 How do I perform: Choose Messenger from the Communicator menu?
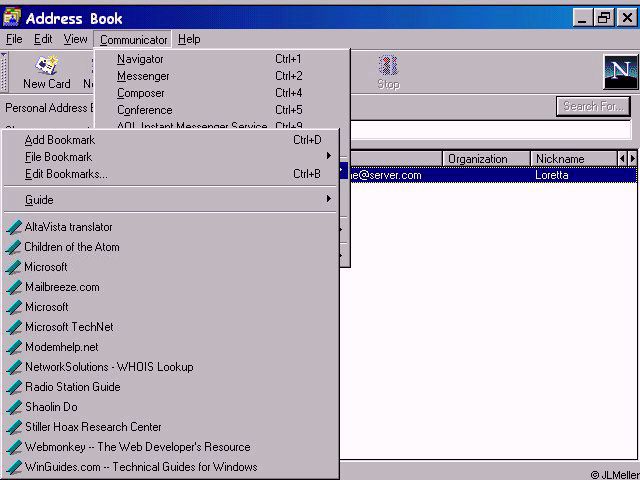pos(222,76)
